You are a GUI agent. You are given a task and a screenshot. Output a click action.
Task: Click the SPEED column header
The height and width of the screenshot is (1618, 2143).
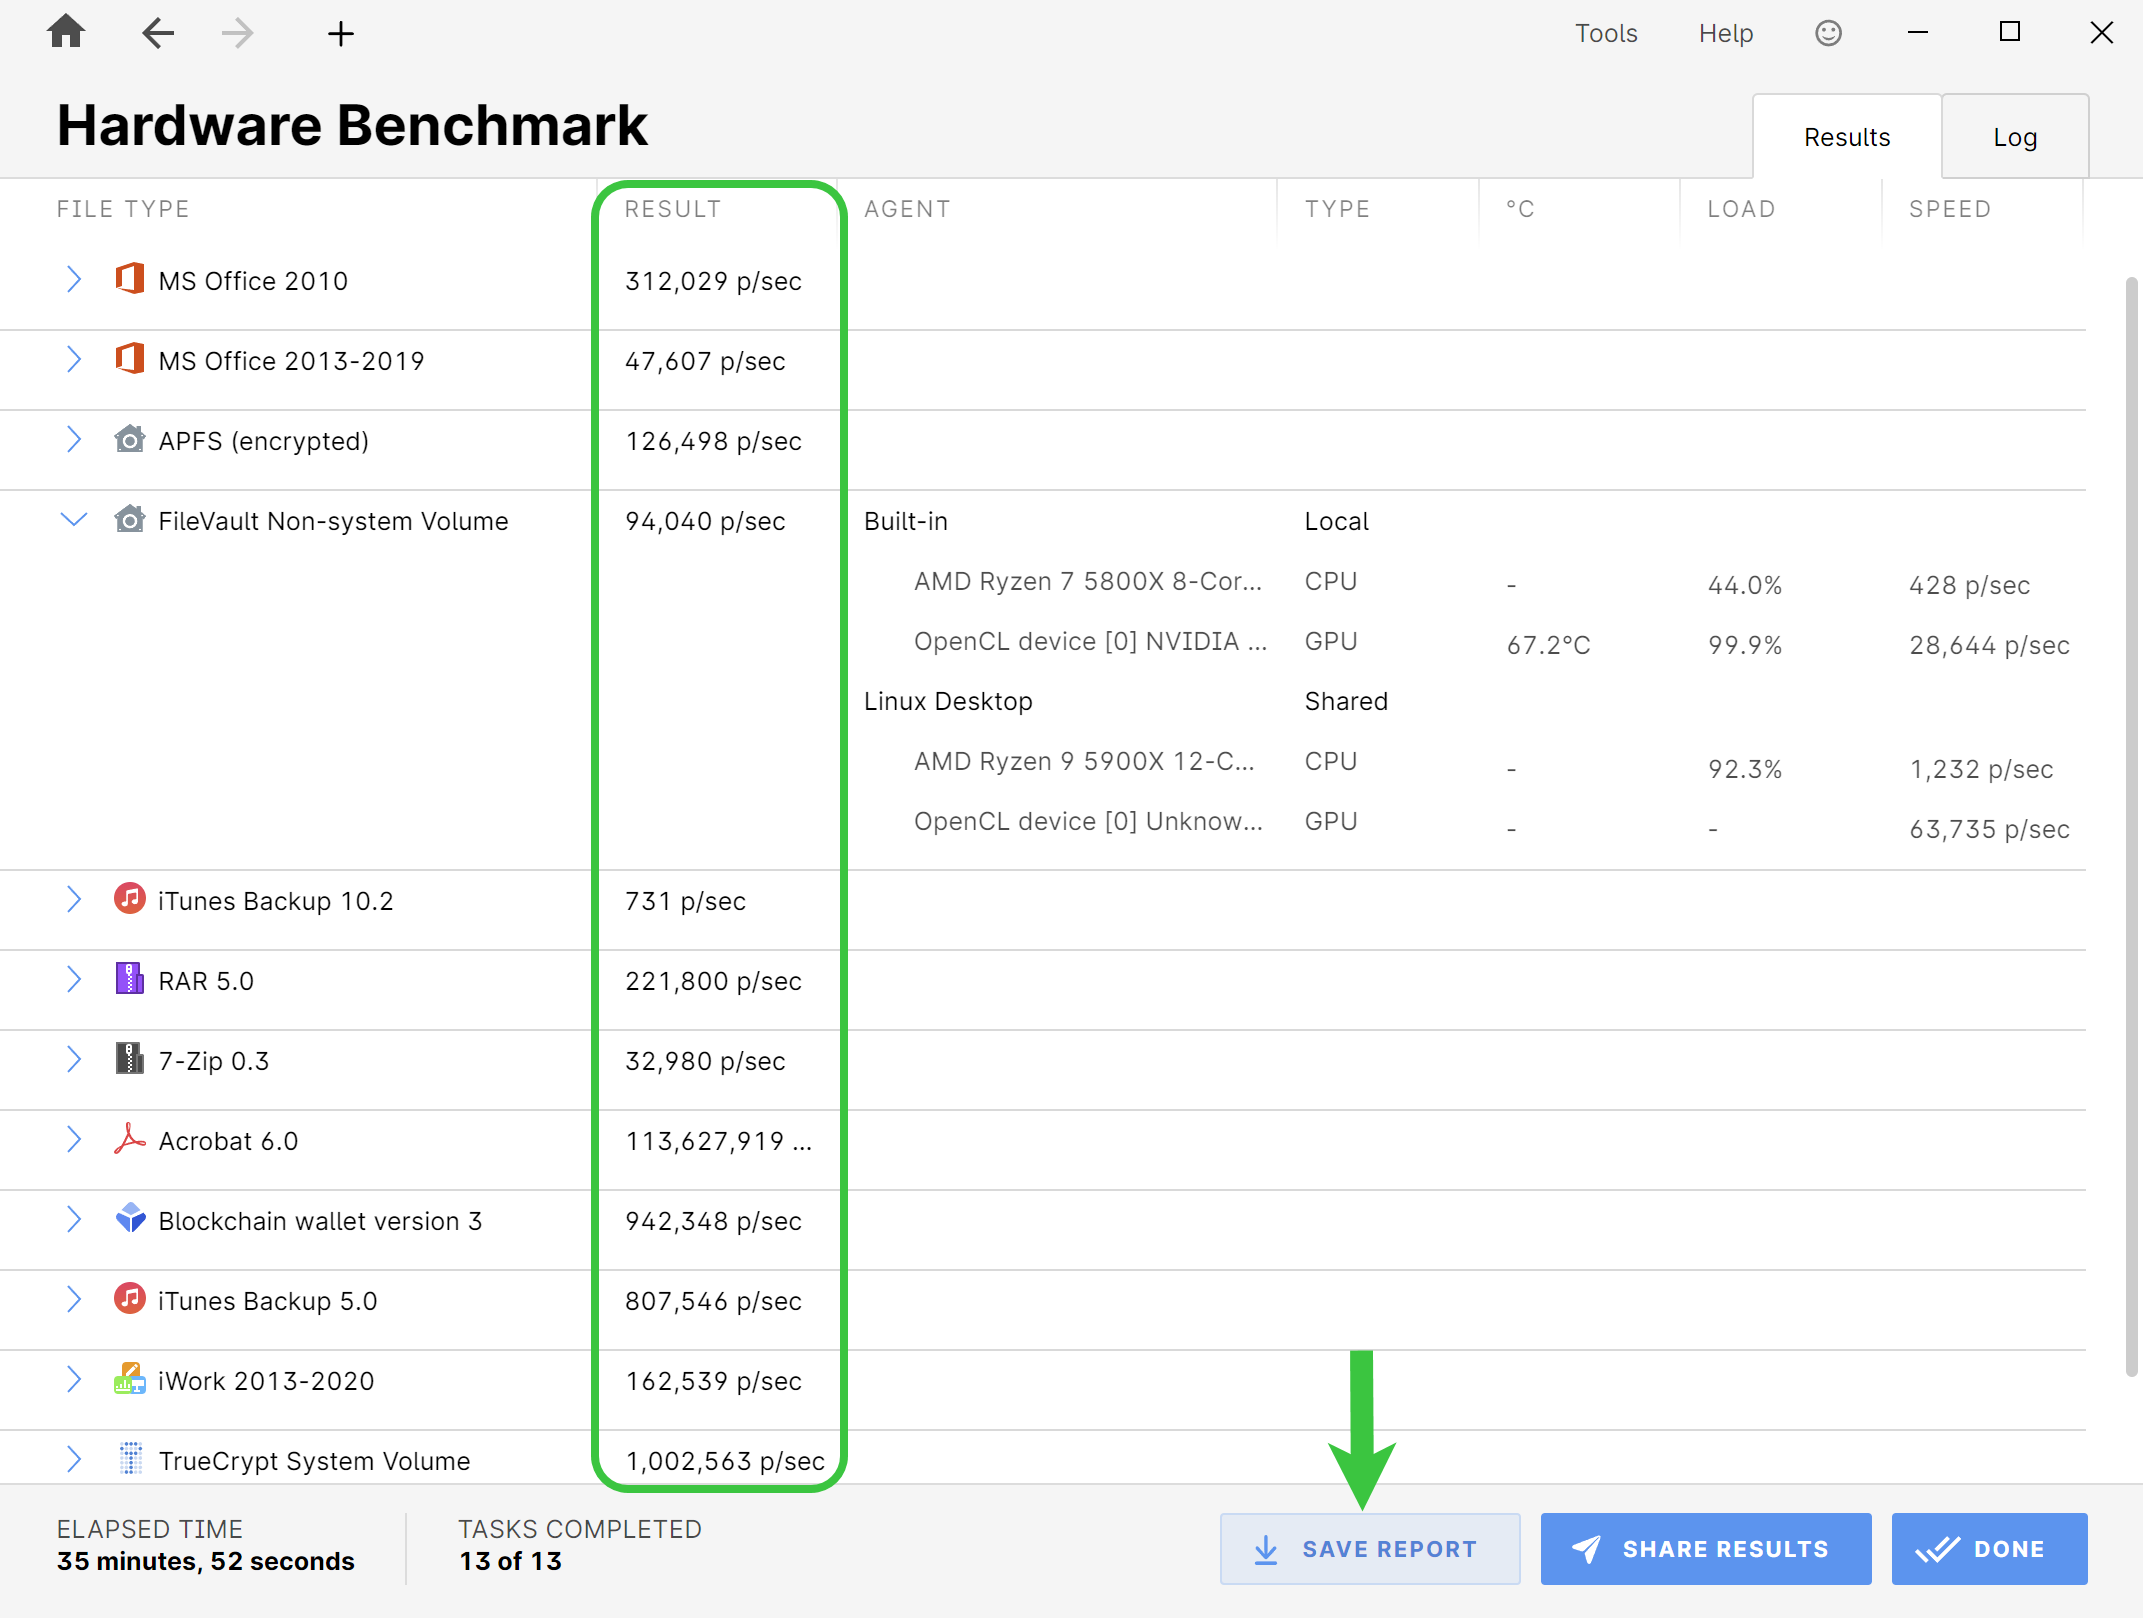coord(1950,209)
